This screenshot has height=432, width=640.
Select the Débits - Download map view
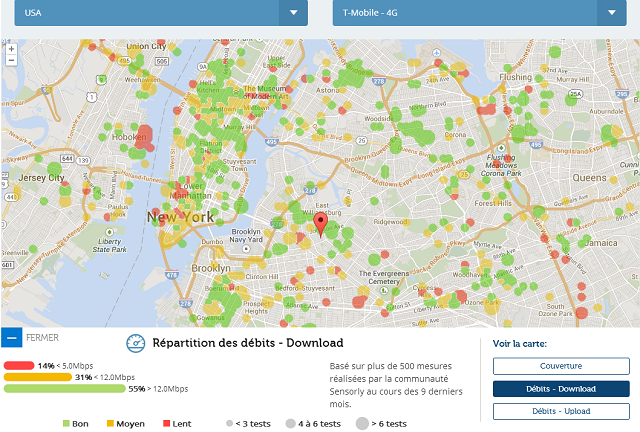pos(561,389)
